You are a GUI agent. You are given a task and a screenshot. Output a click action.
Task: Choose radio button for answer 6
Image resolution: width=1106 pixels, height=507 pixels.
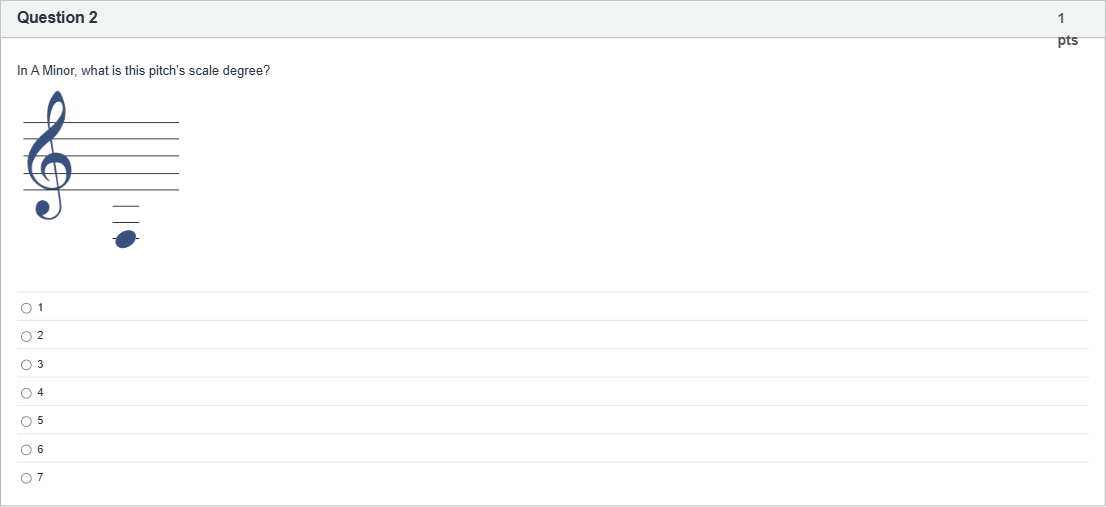[x=26, y=449]
